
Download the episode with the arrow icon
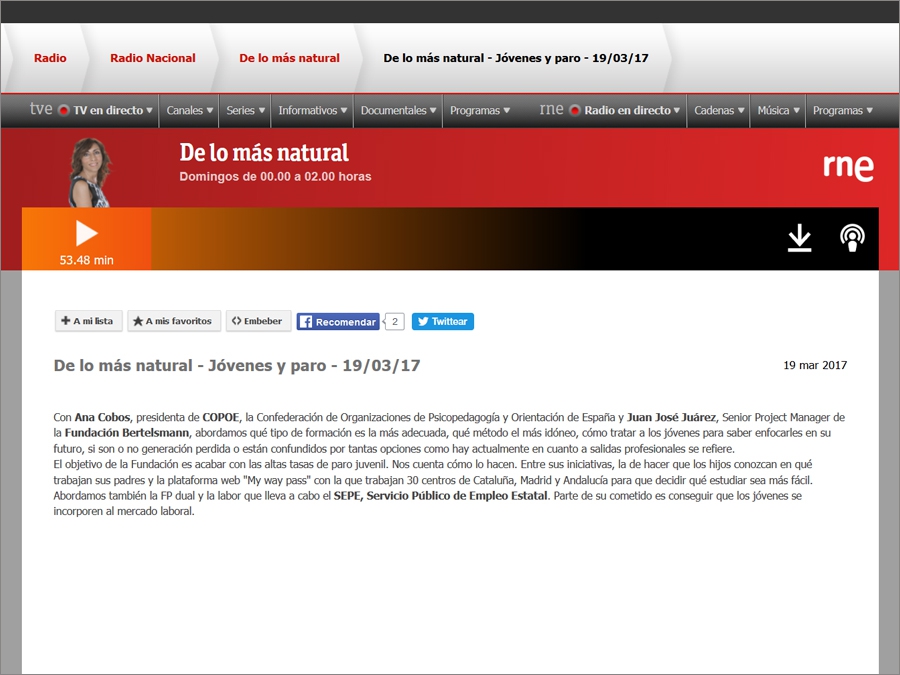click(799, 238)
